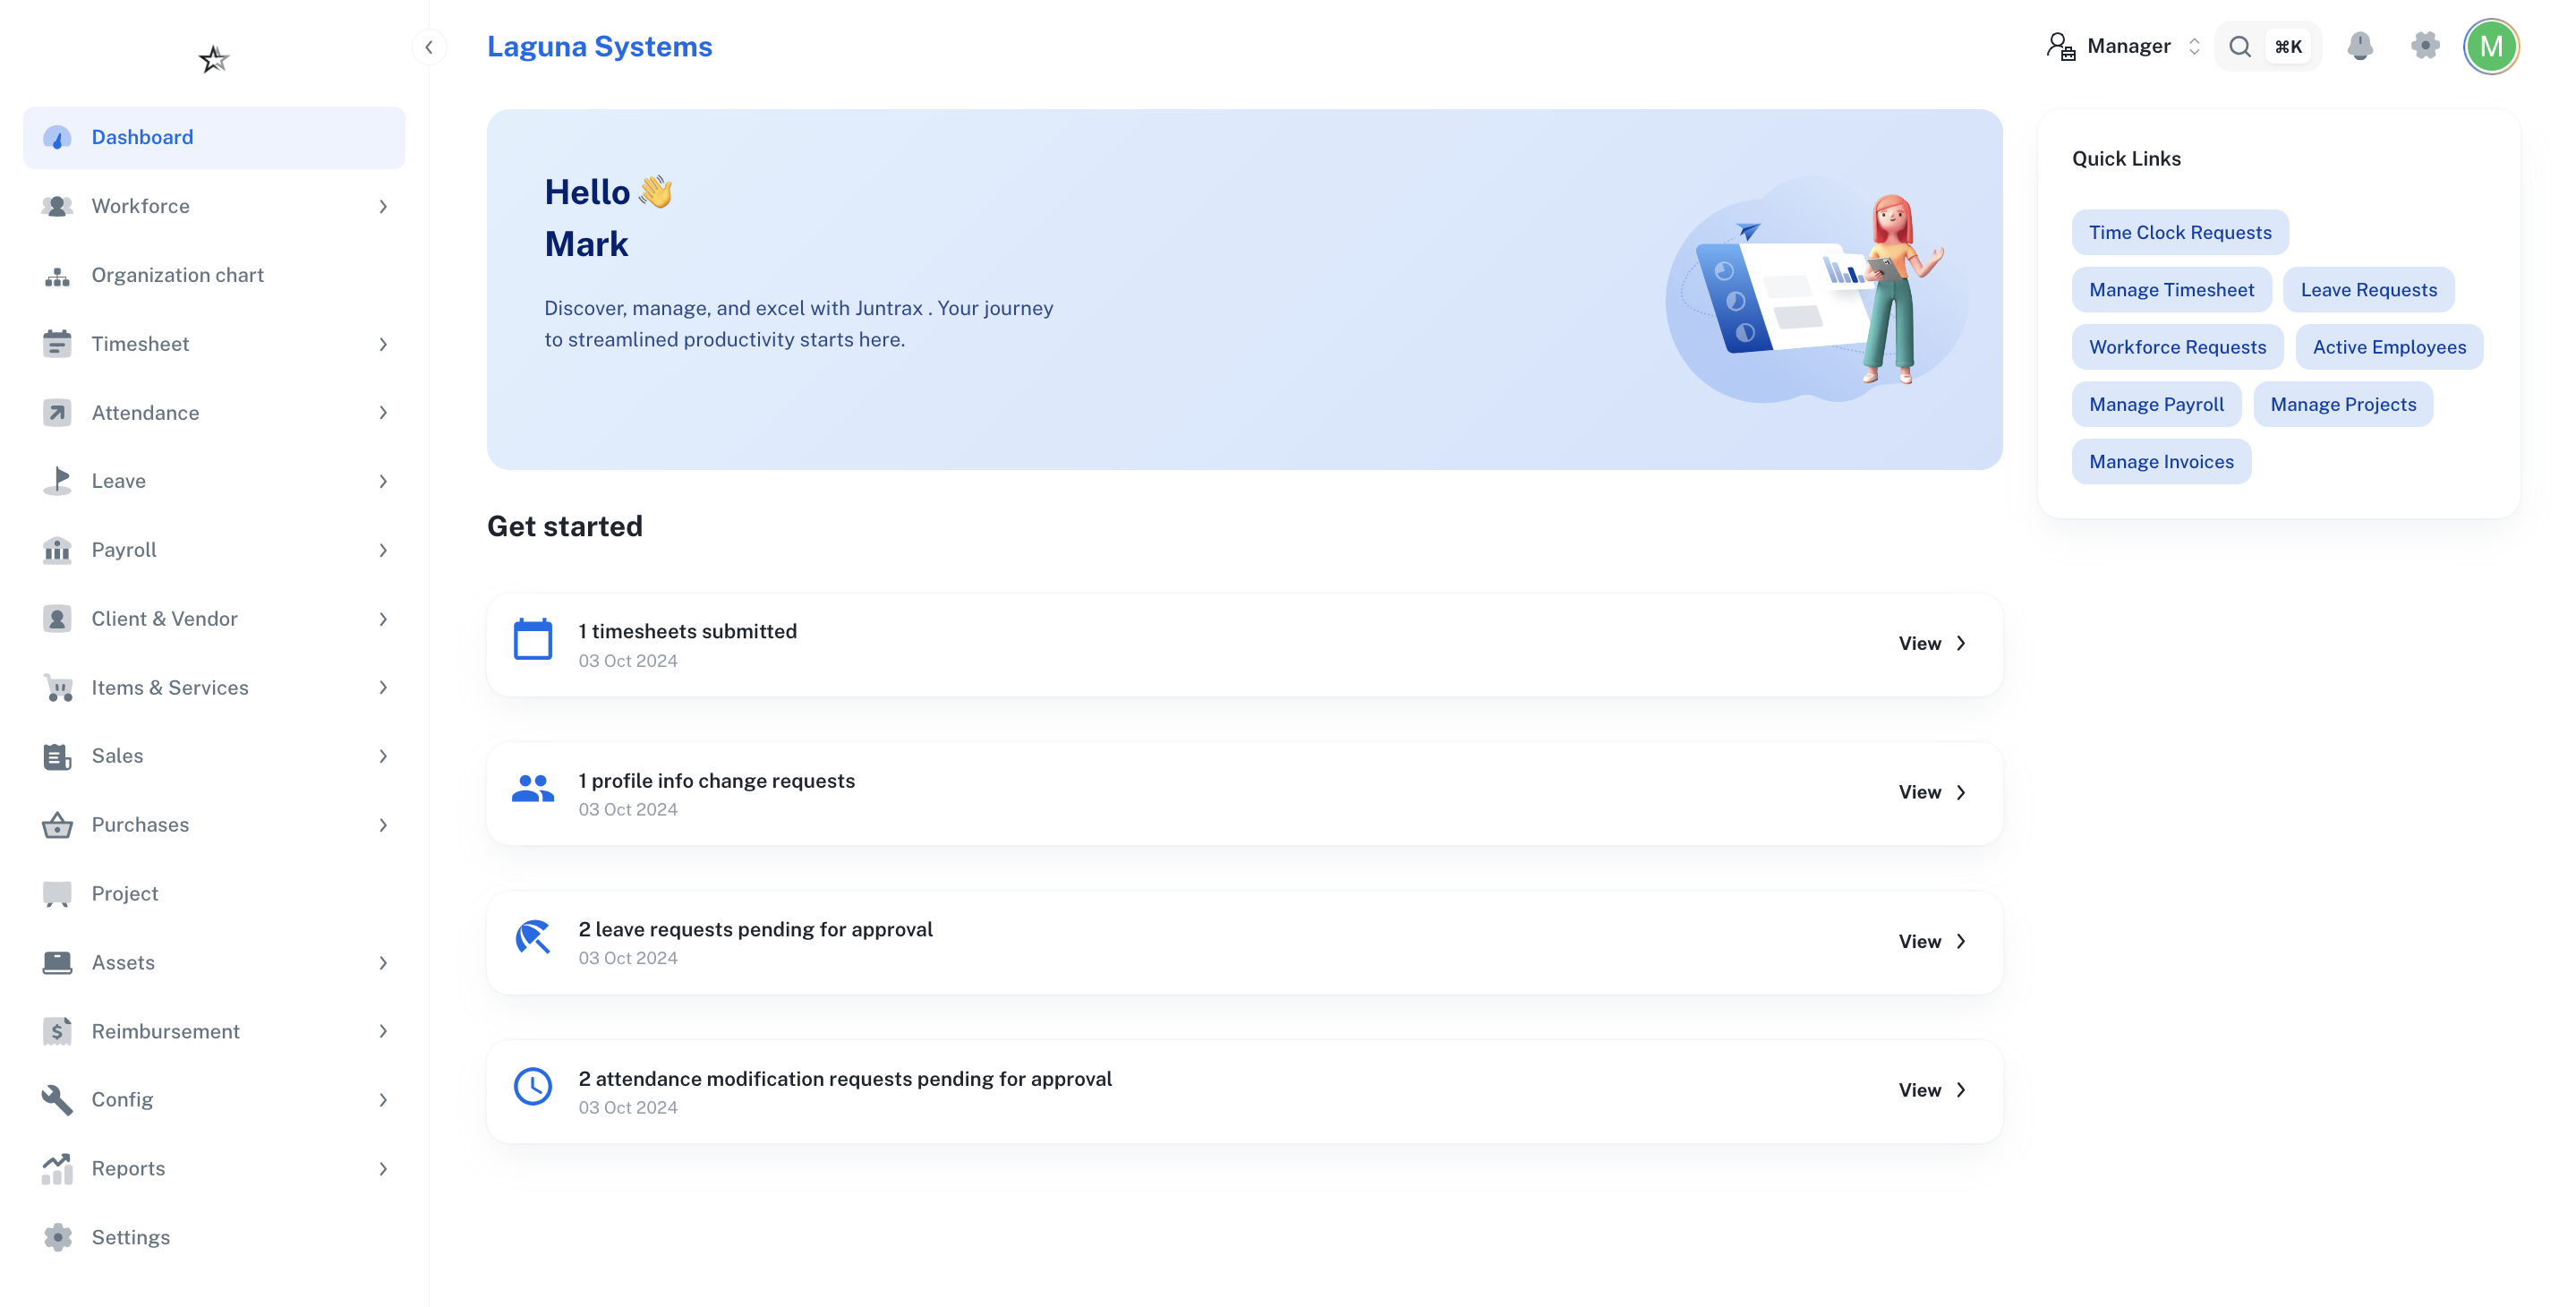Select the umbrella icon on leave requests card
This screenshot has width=2576, height=1307.
tap(533, 938)
